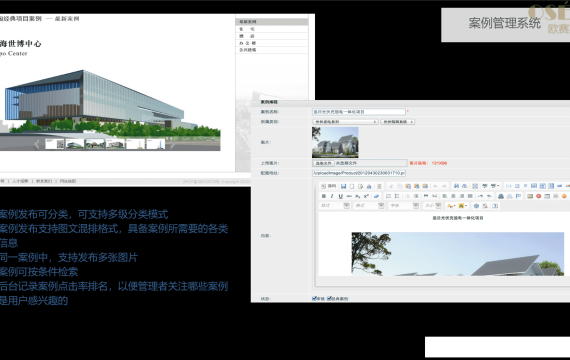Click the 案例名称 case name input field
570x360 pixels.
coord(359,112)
